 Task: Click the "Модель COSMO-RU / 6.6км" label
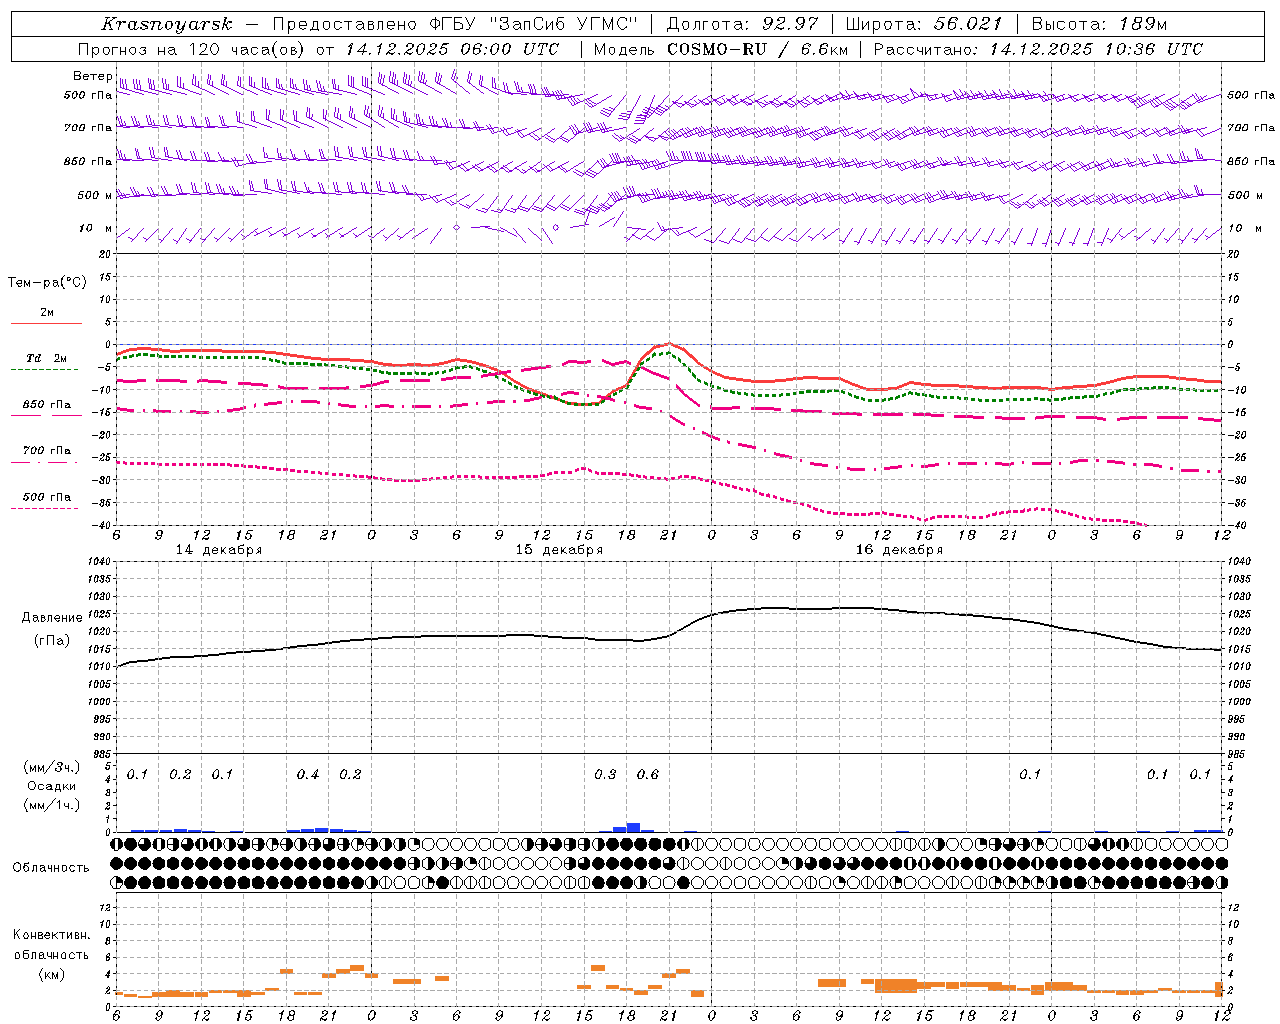tap(720, 49)
